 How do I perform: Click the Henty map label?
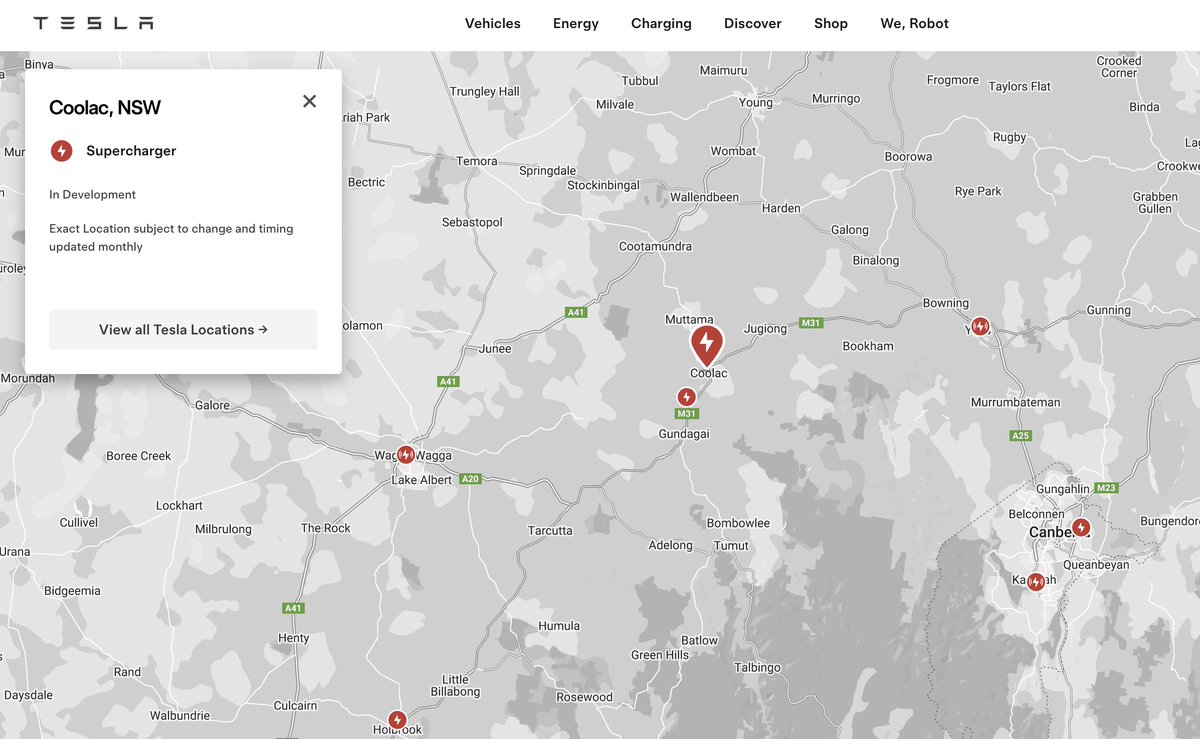(294, 638)
